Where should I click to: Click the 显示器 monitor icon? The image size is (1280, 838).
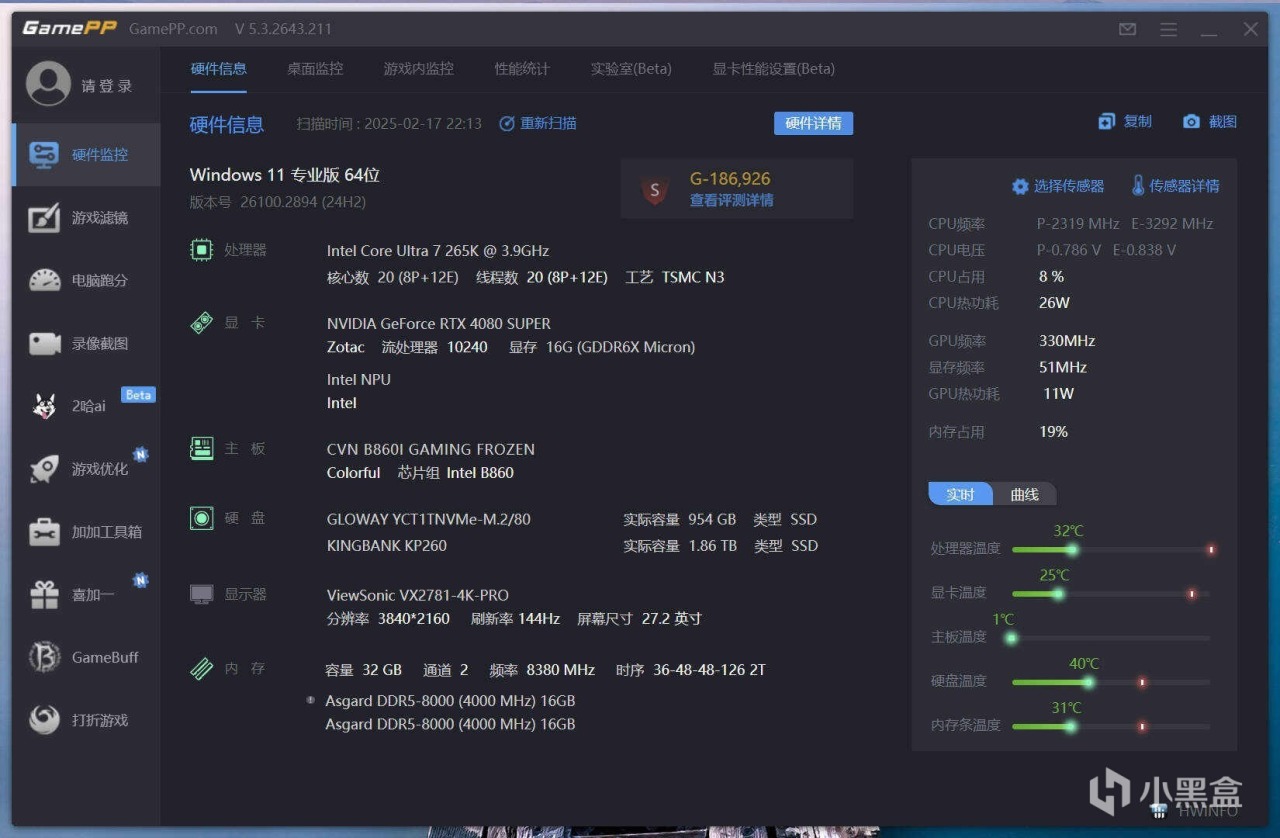[202, 594]
